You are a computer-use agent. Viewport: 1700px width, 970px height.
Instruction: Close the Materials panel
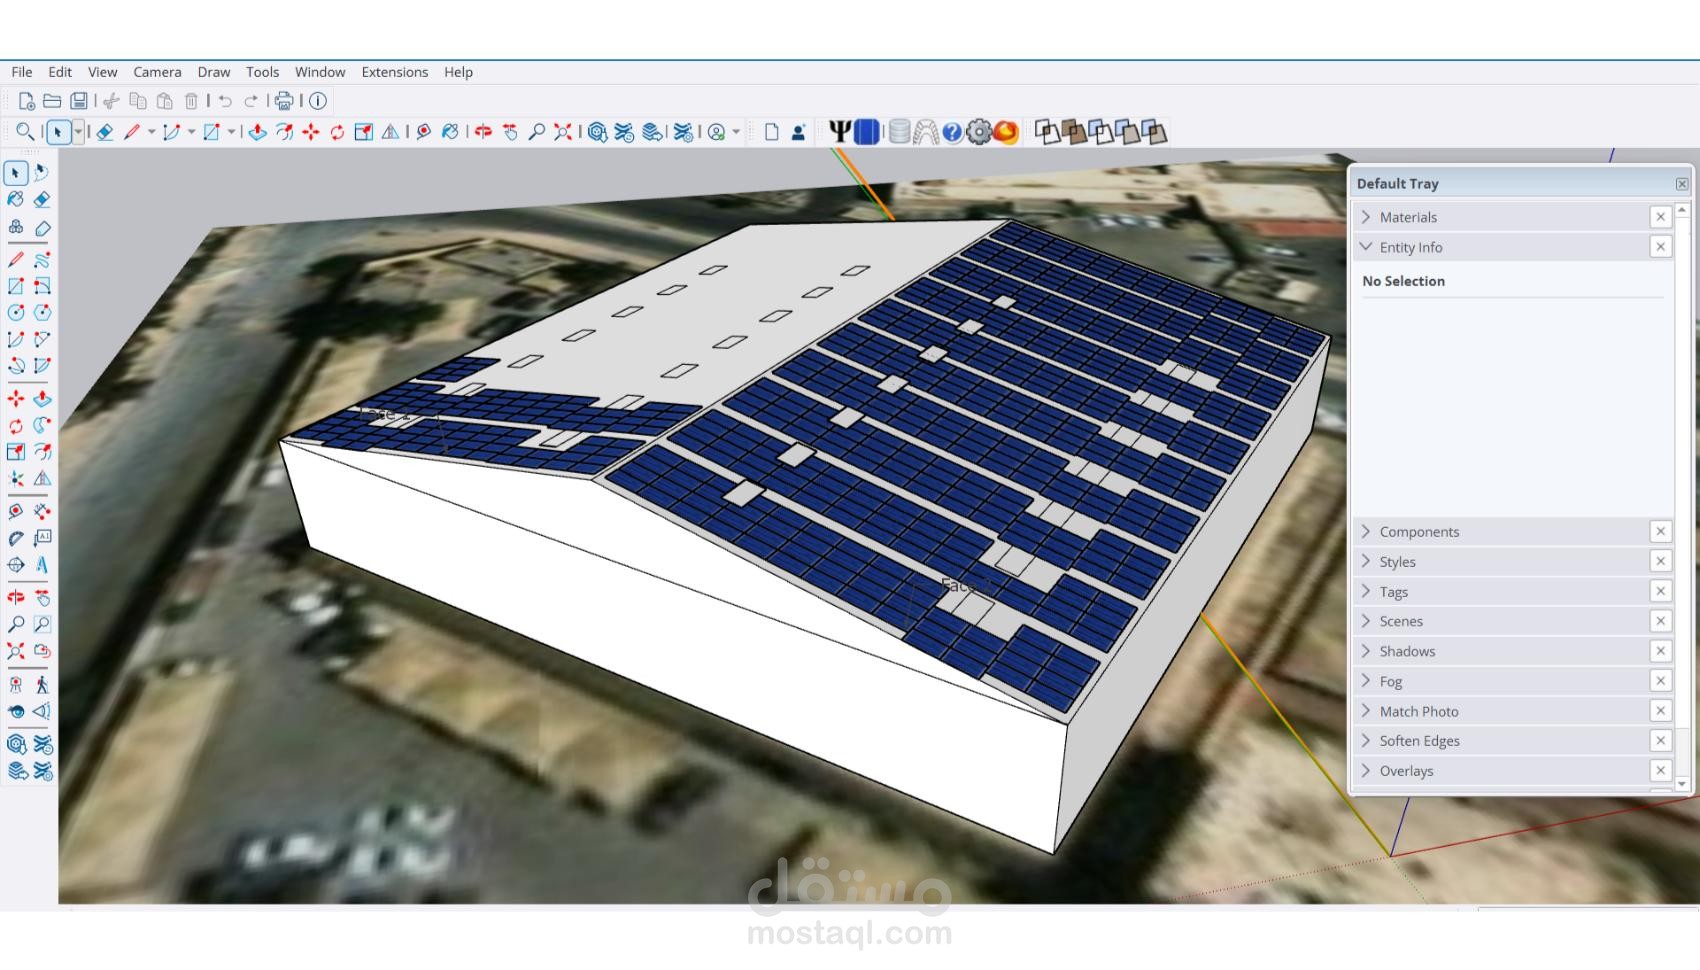click(1661, 217)
